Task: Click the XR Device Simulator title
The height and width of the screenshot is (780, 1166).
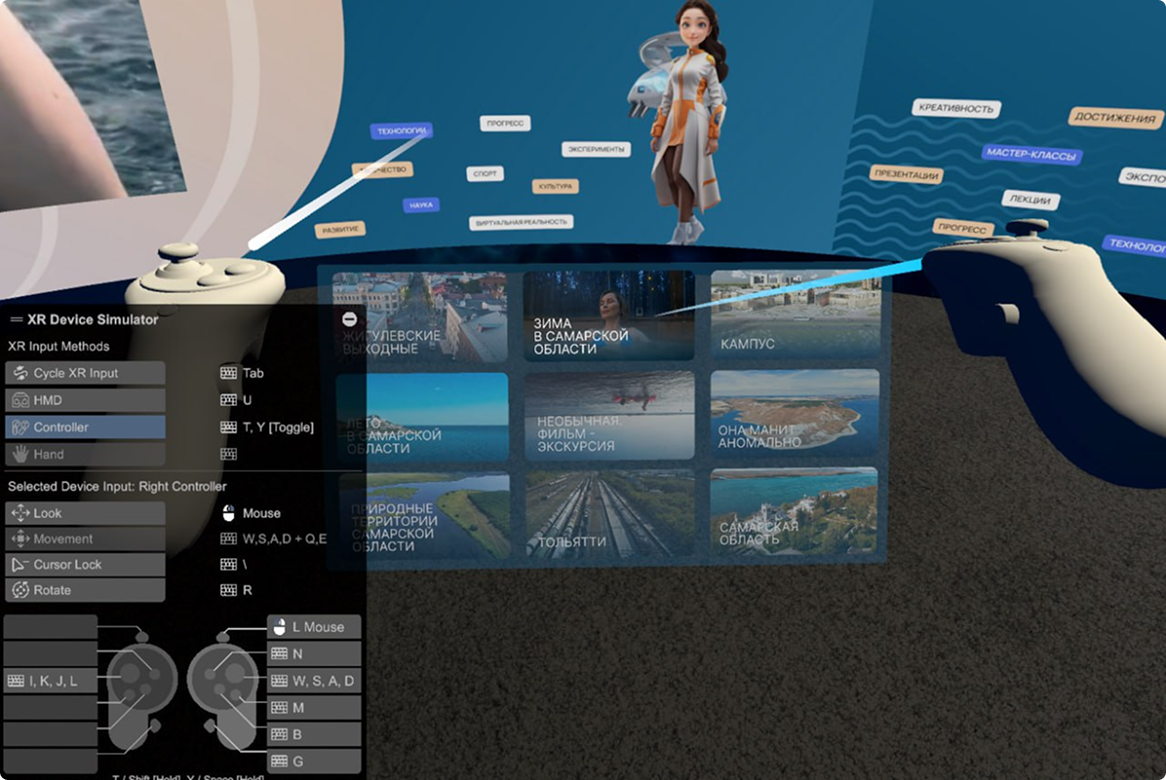Action: [93, 320]
